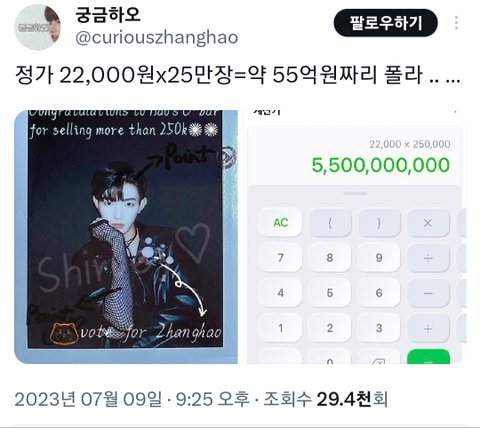480x428 pixels.
Task: View the Zhanghao photocard image
Action: pos(126,237)
